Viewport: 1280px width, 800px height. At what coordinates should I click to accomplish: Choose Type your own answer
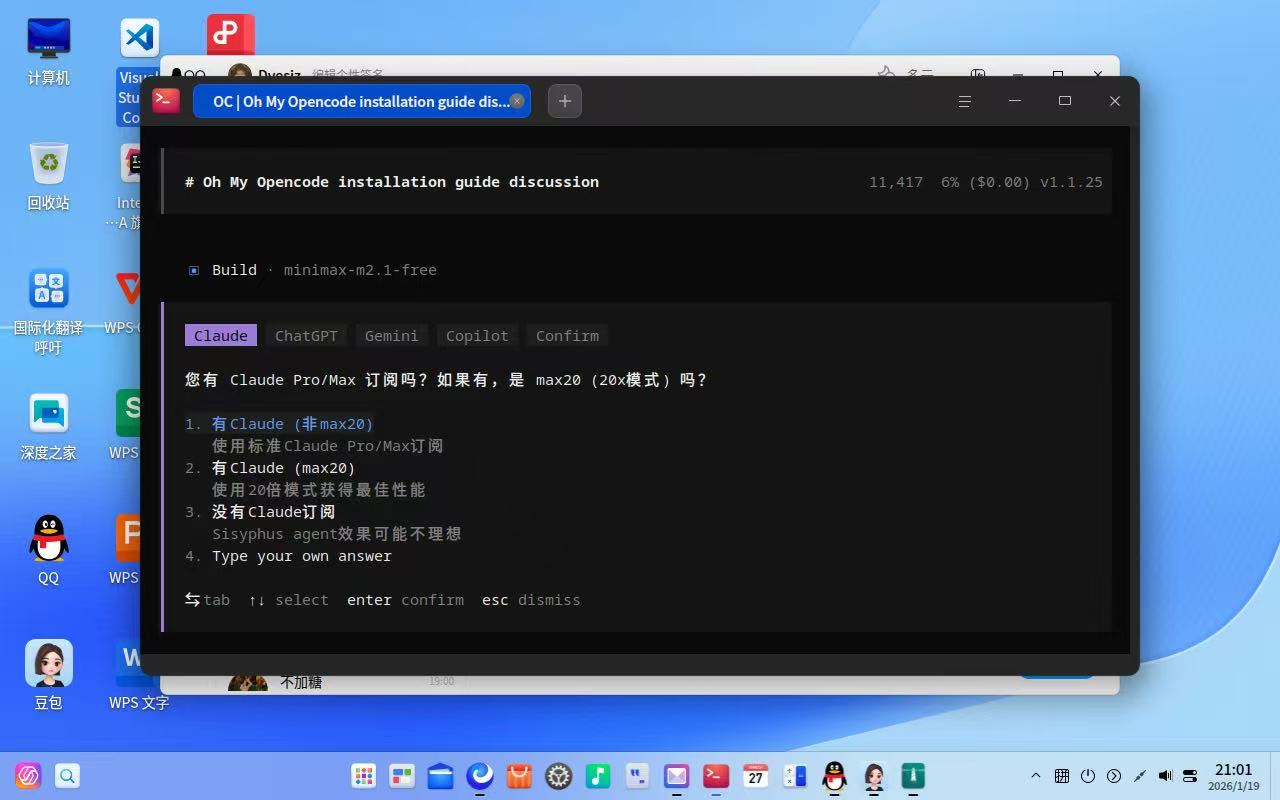(x=301, y=556)
